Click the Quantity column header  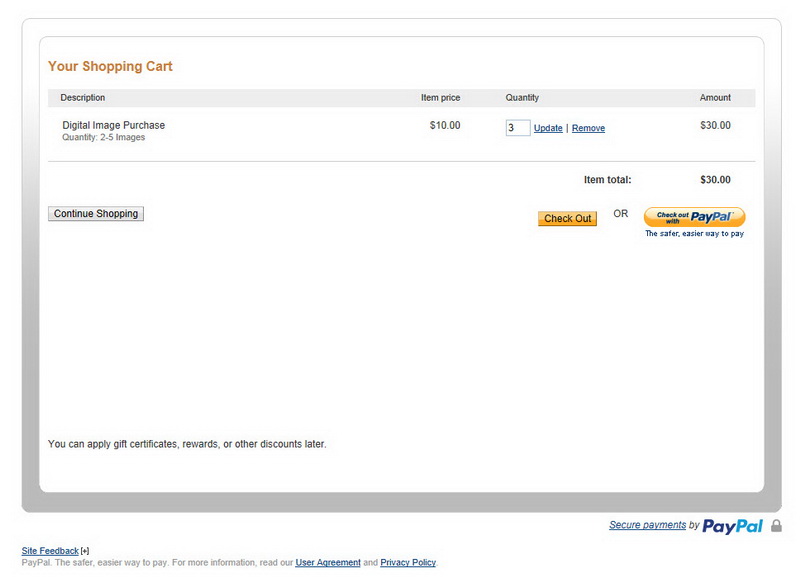522,97
